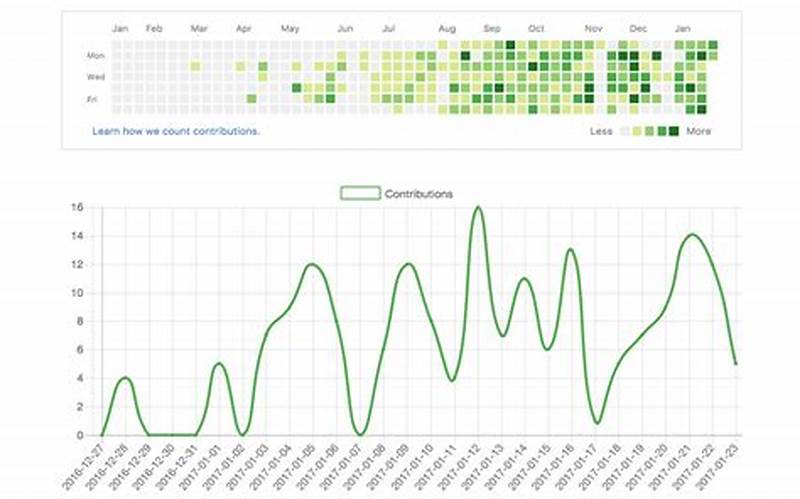Select the darkest green legend swatch

pos(674,131)
